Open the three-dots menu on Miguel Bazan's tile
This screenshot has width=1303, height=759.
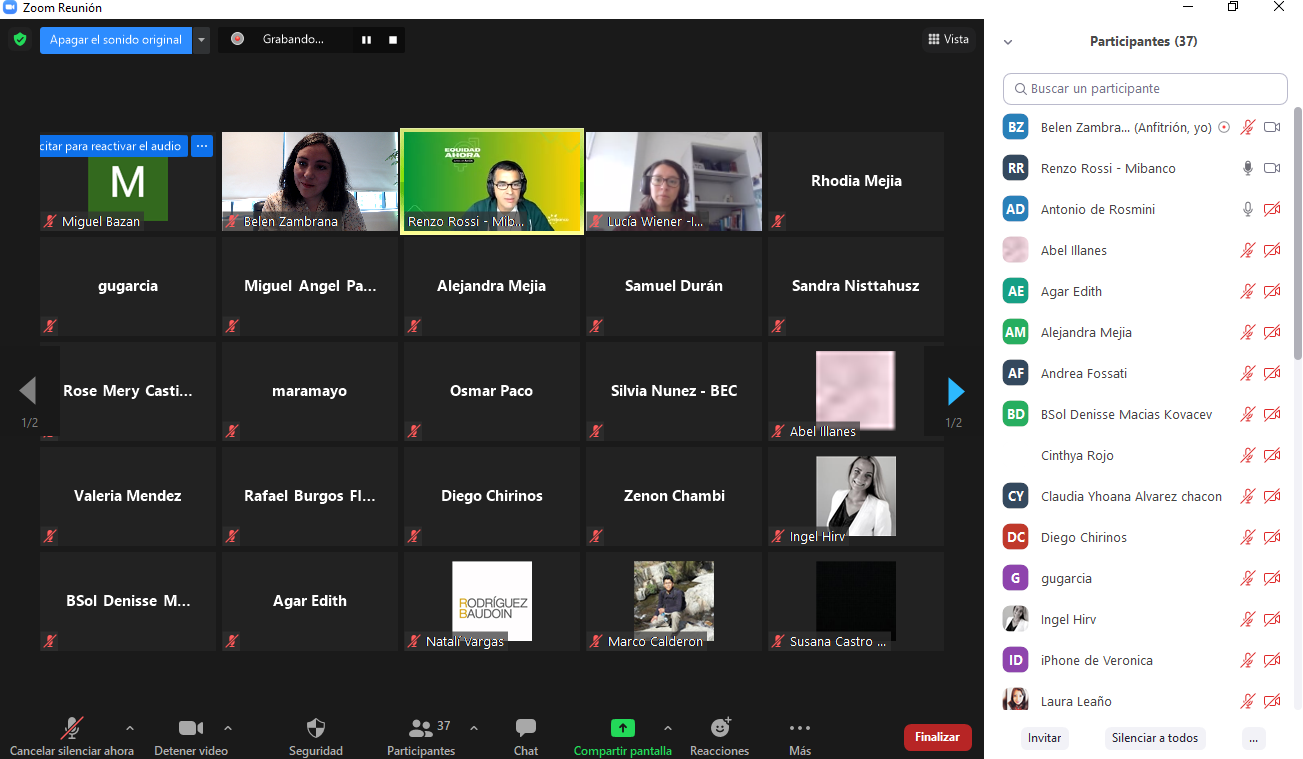[202, 146]
